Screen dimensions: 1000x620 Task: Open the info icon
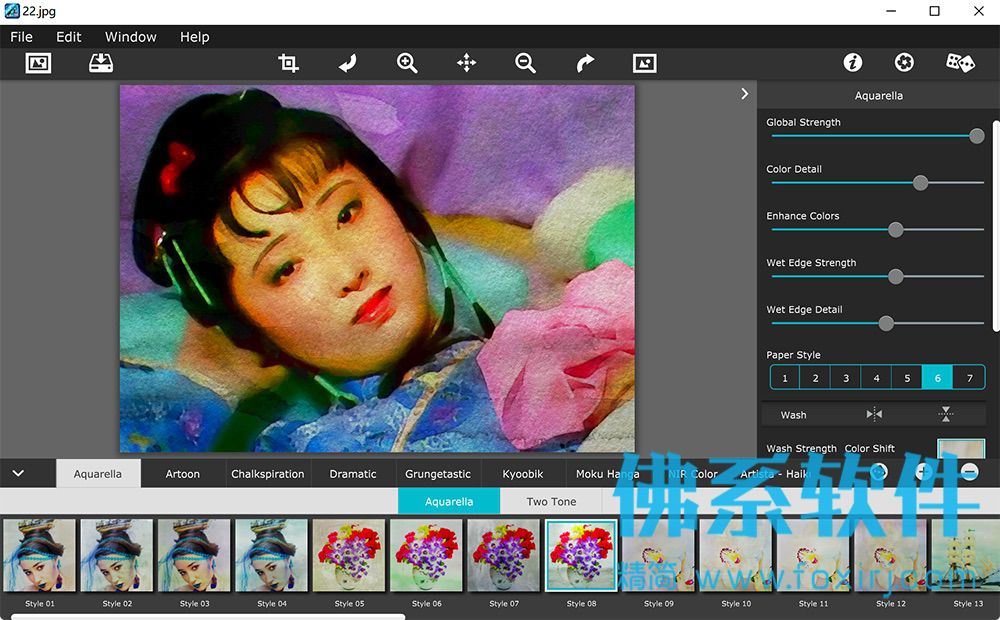(x=853, y=63)
